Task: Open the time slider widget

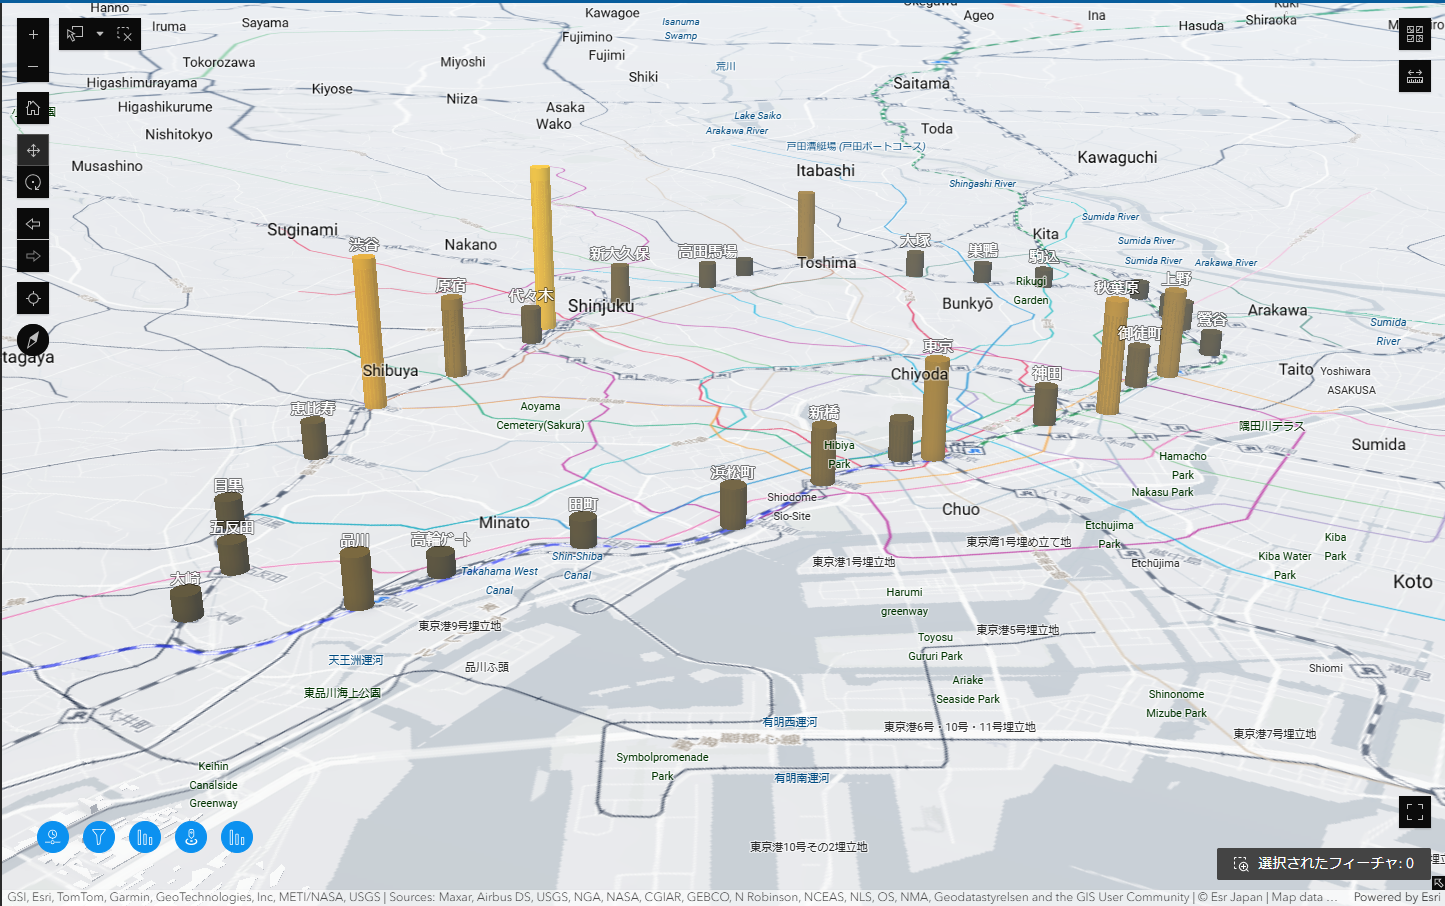Action: tap(53, 837)
